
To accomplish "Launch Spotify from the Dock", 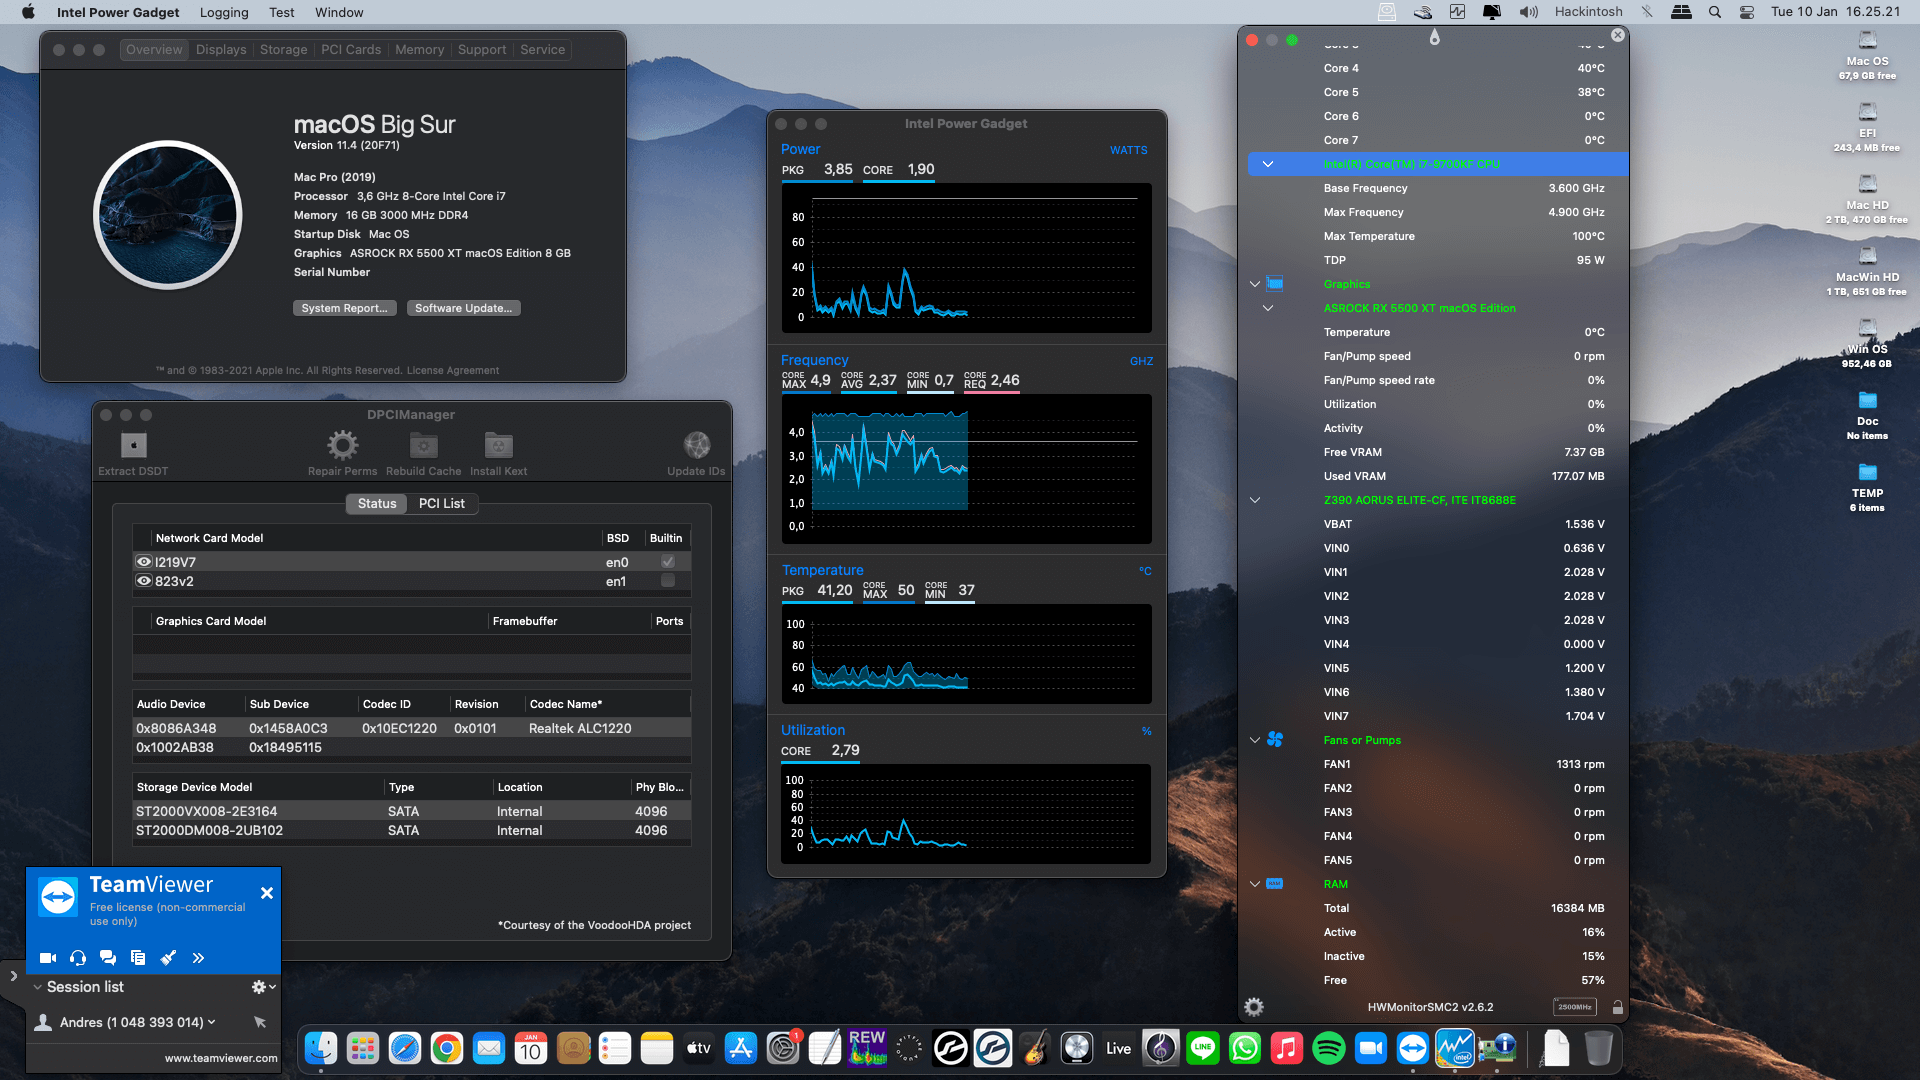I will (1329, 1049).
